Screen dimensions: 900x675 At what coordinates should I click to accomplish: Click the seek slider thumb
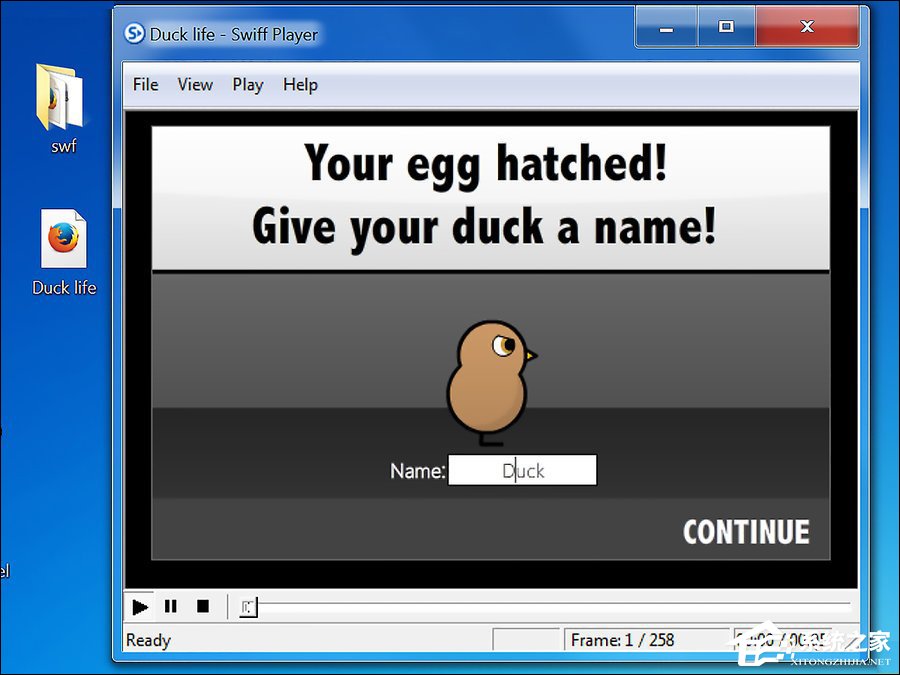pos(248,606)
